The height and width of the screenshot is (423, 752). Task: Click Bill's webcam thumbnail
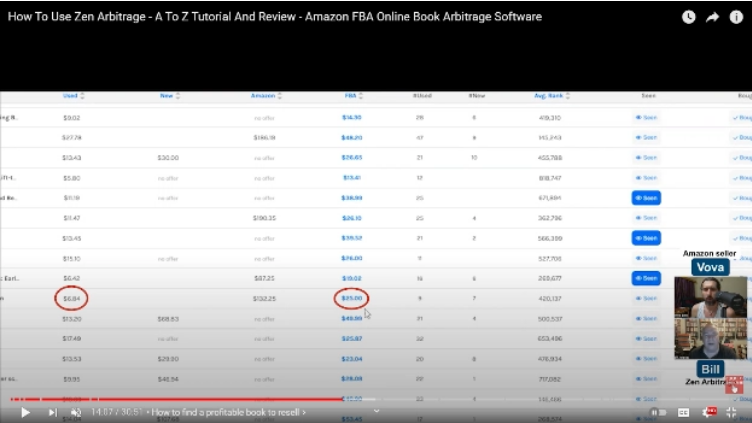(710, 339)
